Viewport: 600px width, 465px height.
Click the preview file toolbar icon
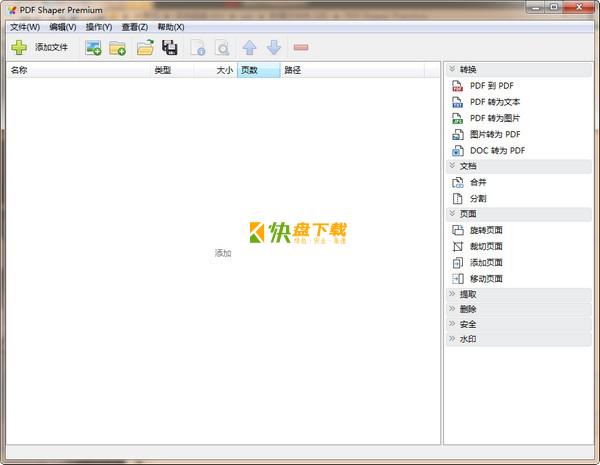(222, 48)
